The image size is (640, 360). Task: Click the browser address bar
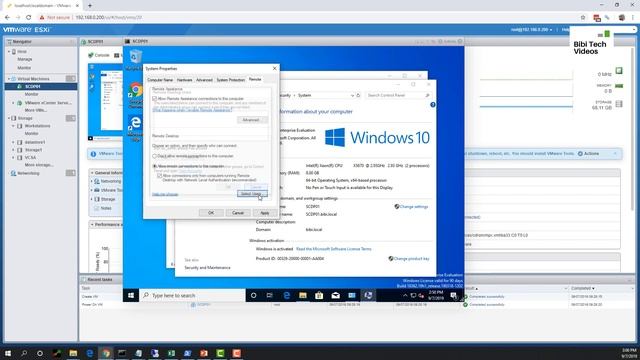pyautogui.click(x=306, y=18)
